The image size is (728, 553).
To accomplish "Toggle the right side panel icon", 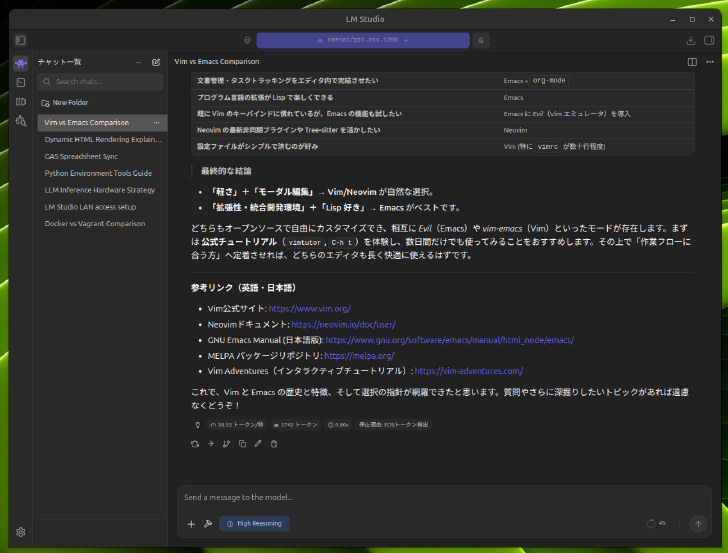I will point(709,40).
